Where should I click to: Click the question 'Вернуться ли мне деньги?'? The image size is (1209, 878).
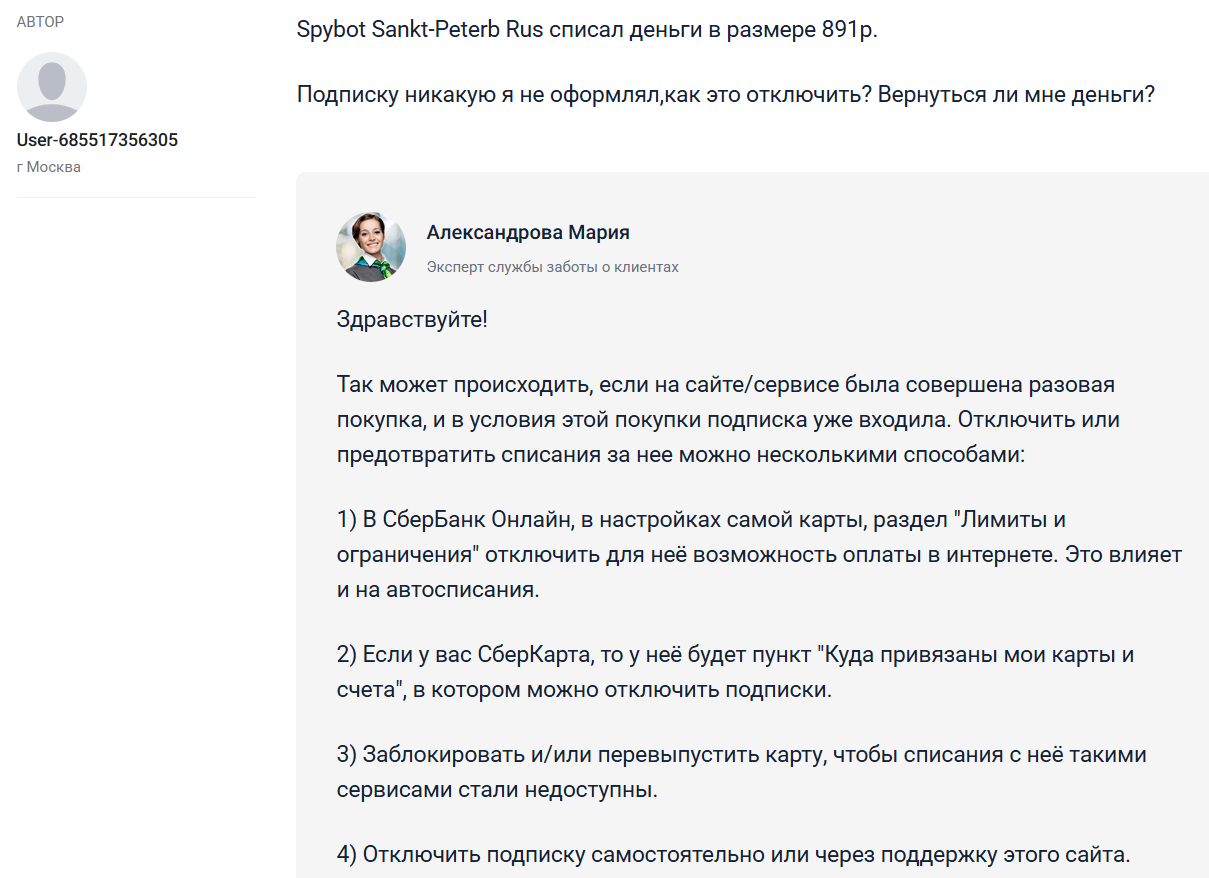pos(1016,96)
